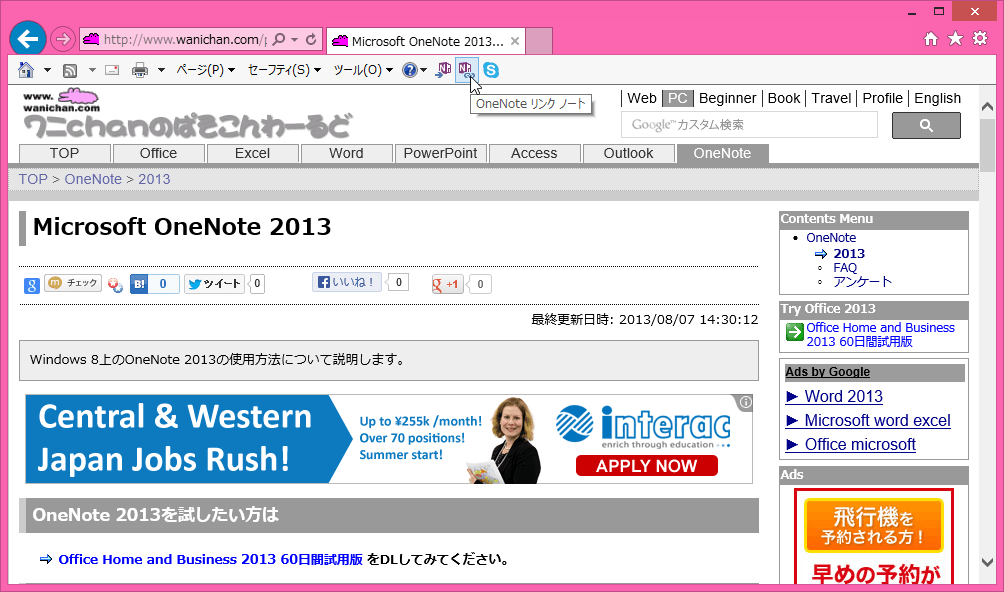Click the wanichan.com site logo
Screen dimensions: 1004x592
[61, 101]
